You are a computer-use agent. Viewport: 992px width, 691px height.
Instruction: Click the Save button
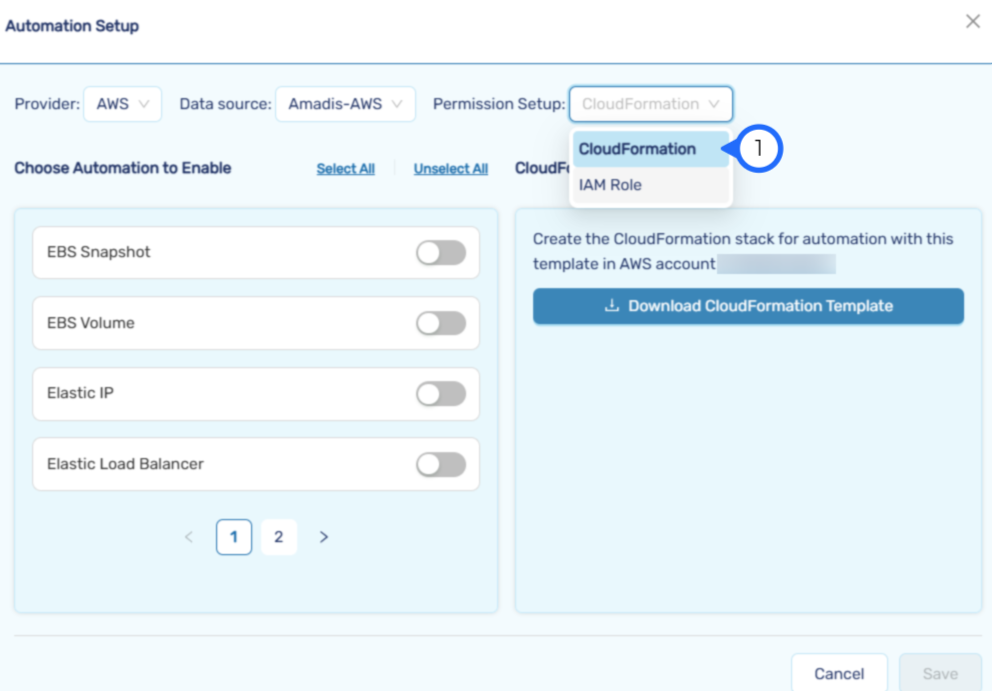click(939, 673)
